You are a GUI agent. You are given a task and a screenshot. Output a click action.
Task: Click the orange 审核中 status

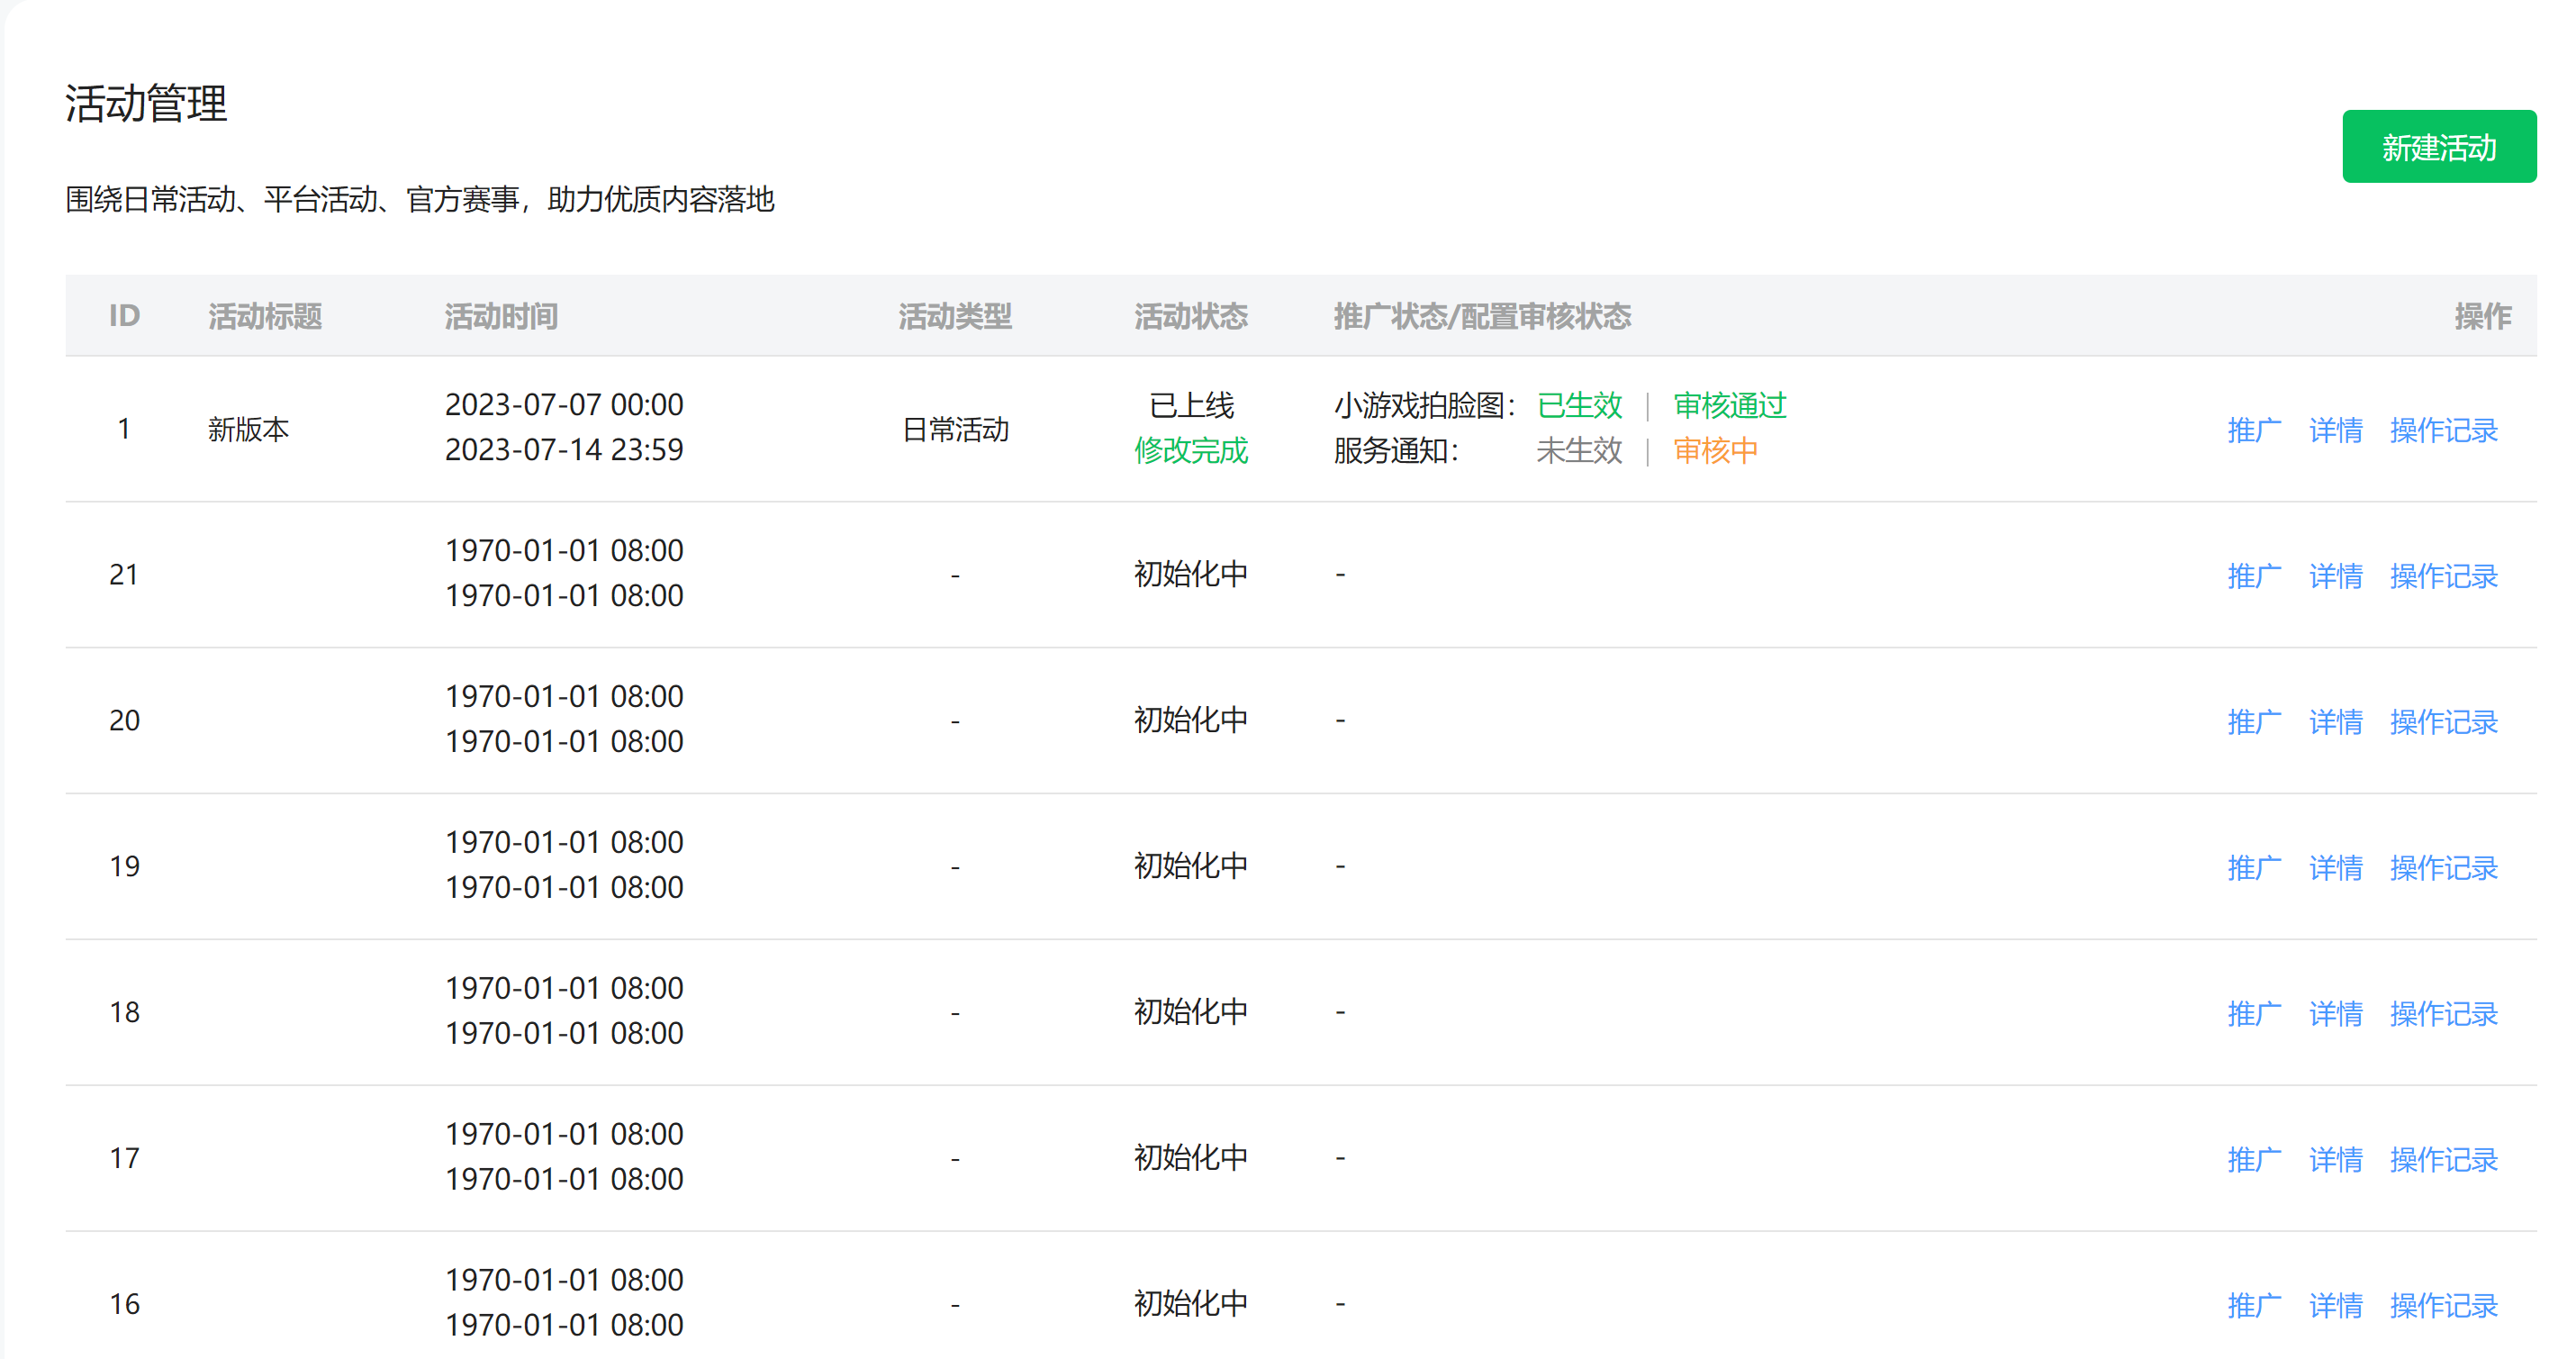(x=1715, y=451)
